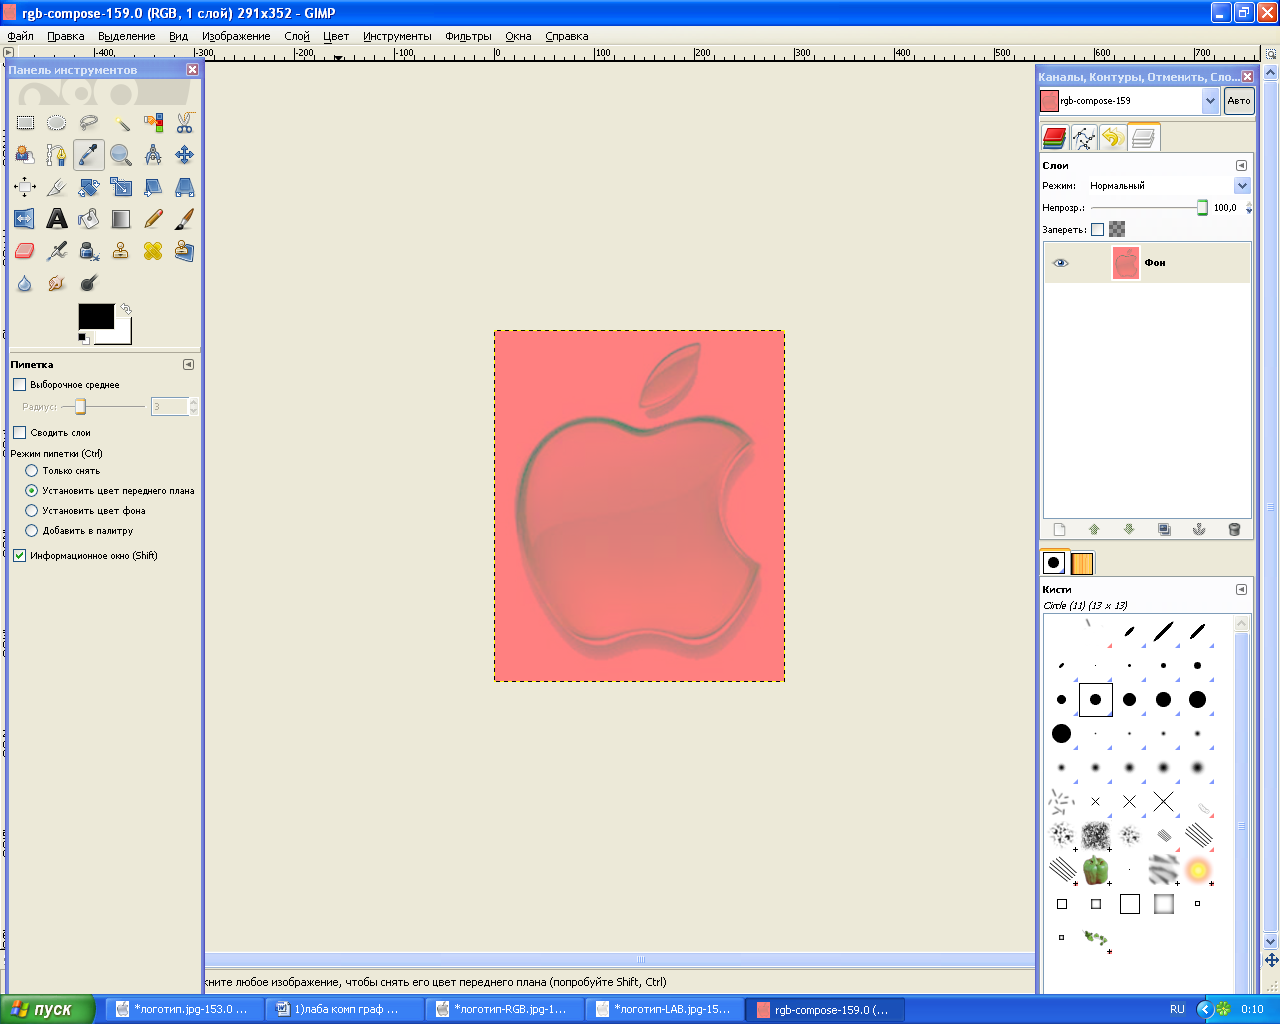1280x1024 pixels.
Task: Open the 'Пипетка' options configuration arrow menu
Action: 188,364
